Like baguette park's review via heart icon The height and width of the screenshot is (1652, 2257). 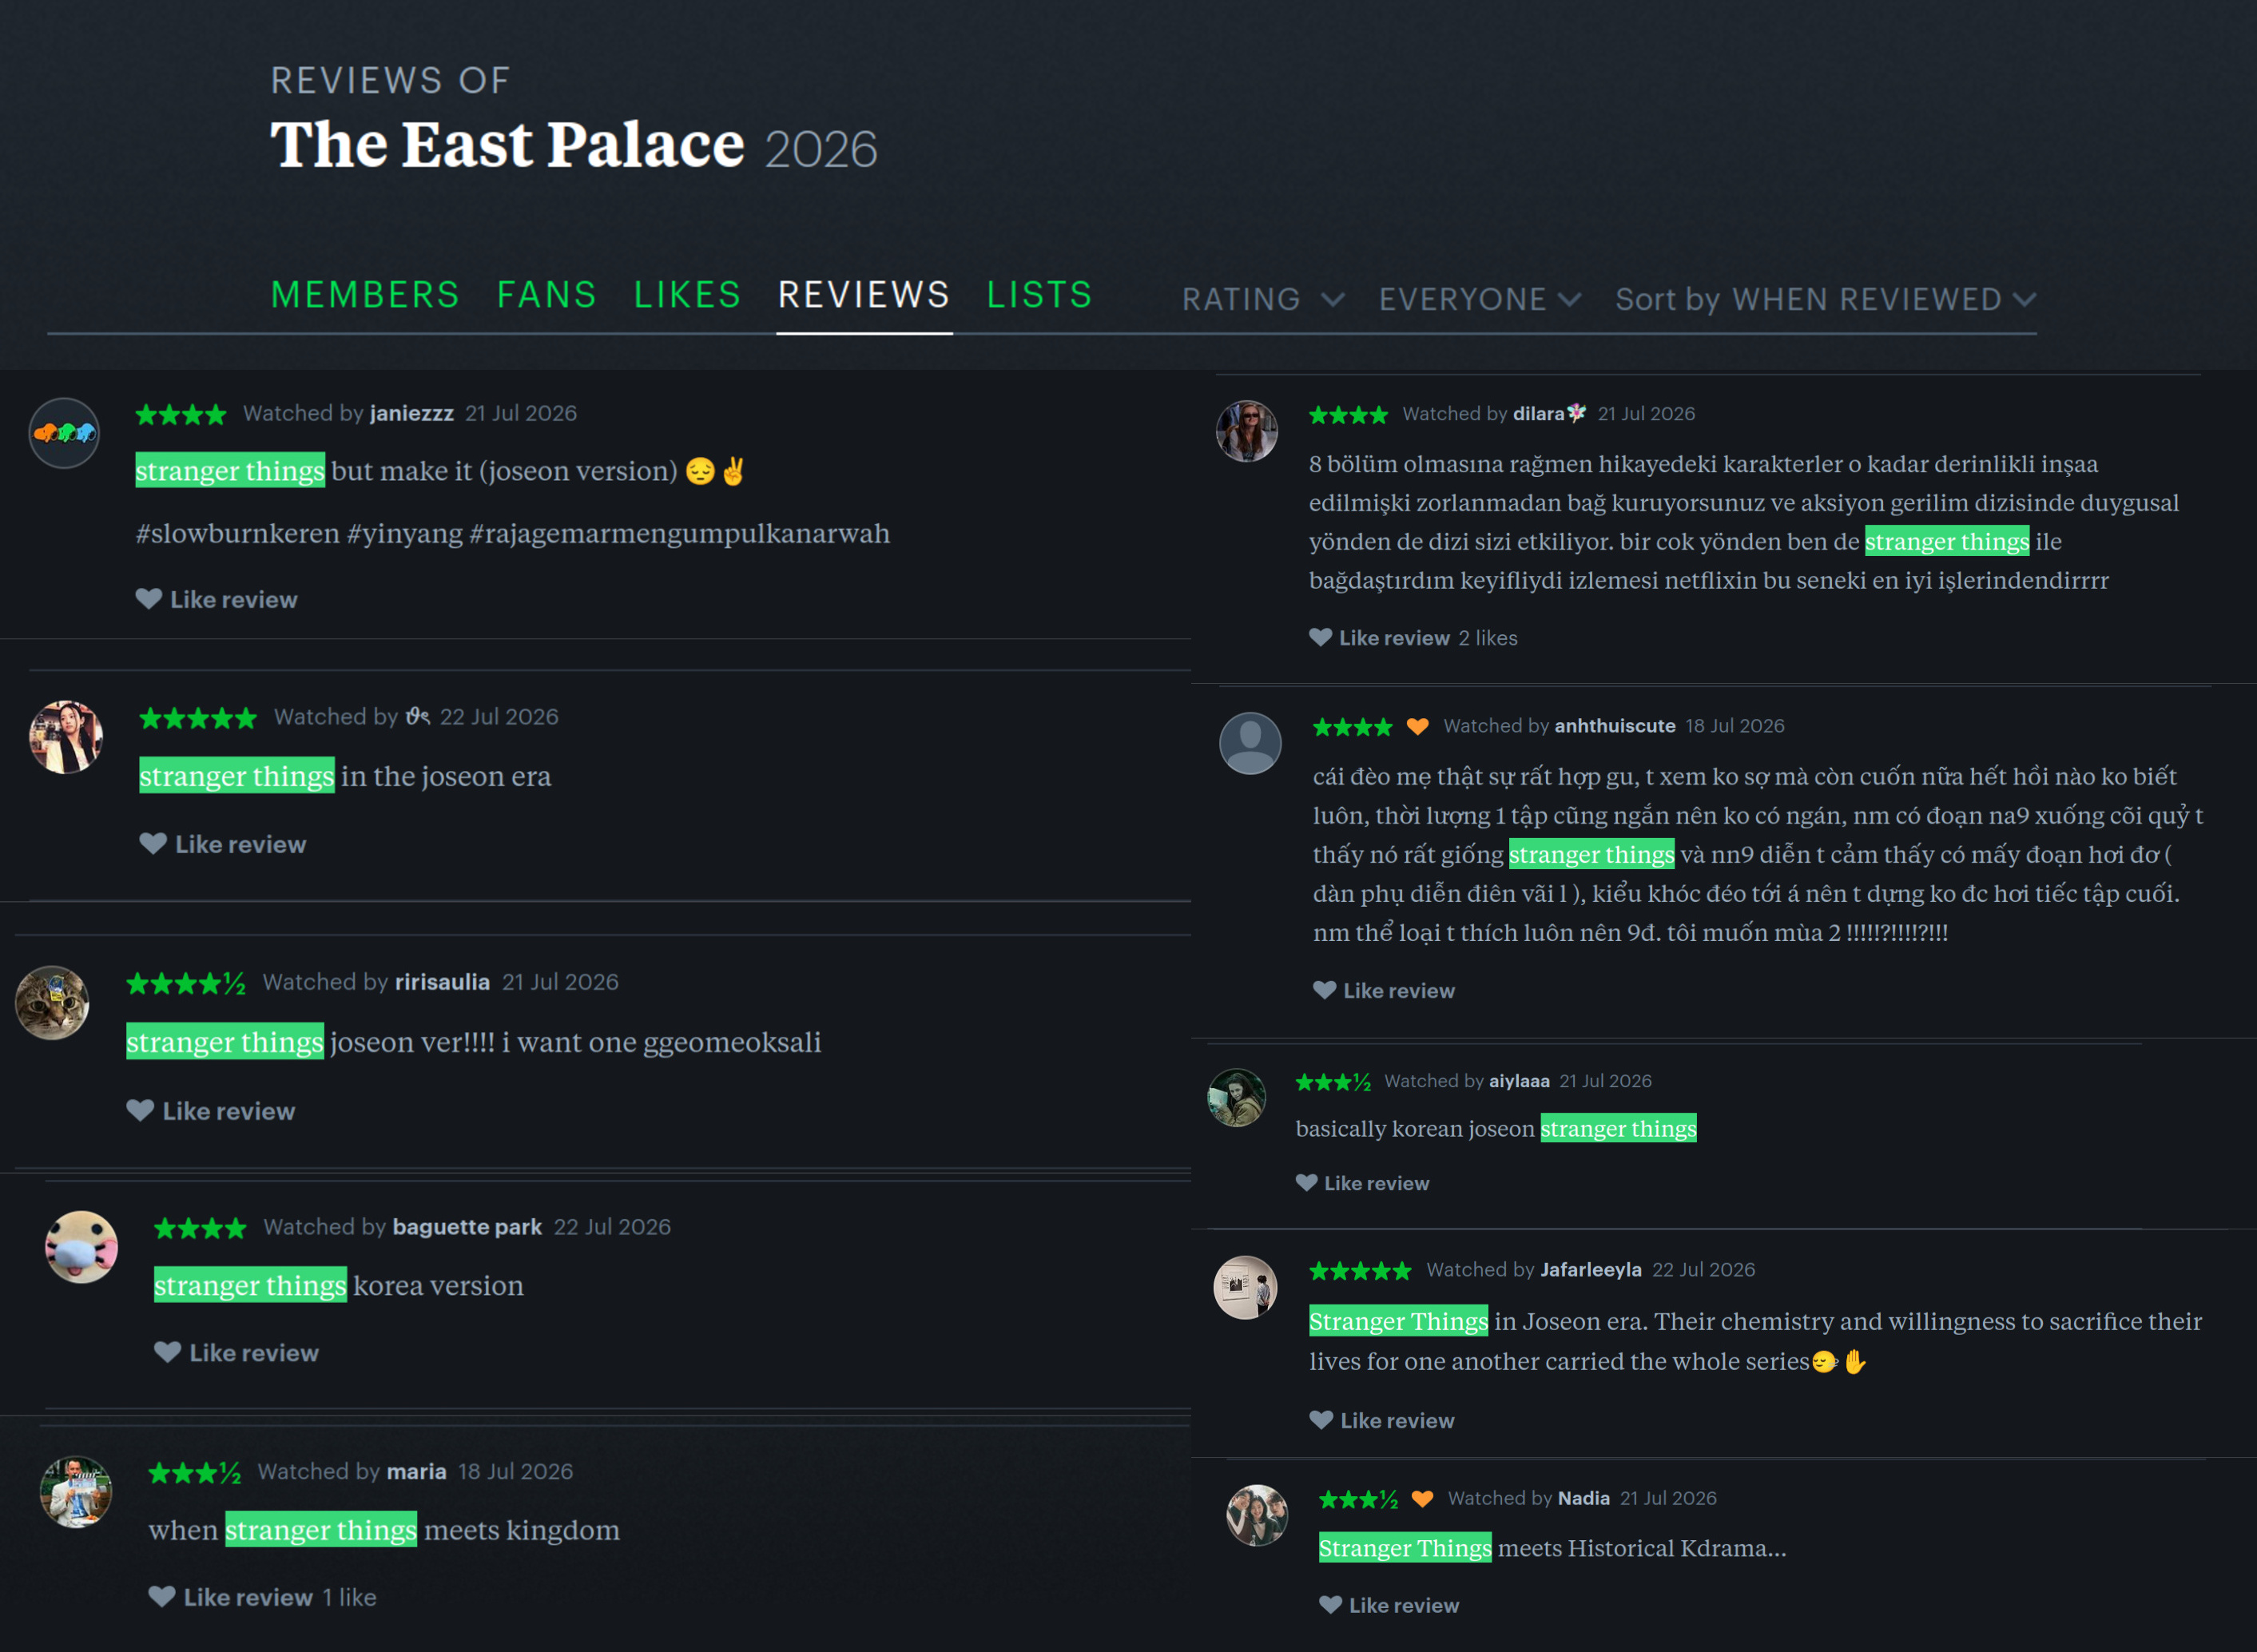tap(167, 1352)
